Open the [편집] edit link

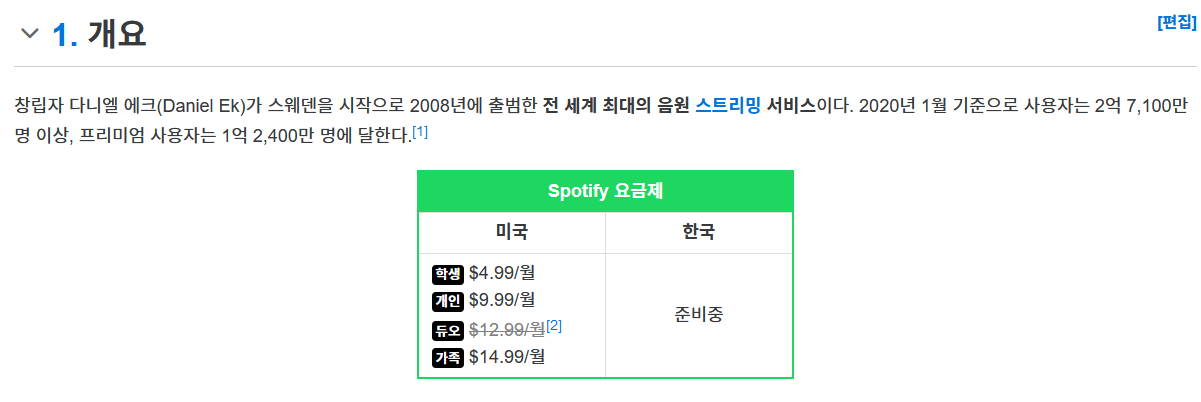coord(1177,22)
